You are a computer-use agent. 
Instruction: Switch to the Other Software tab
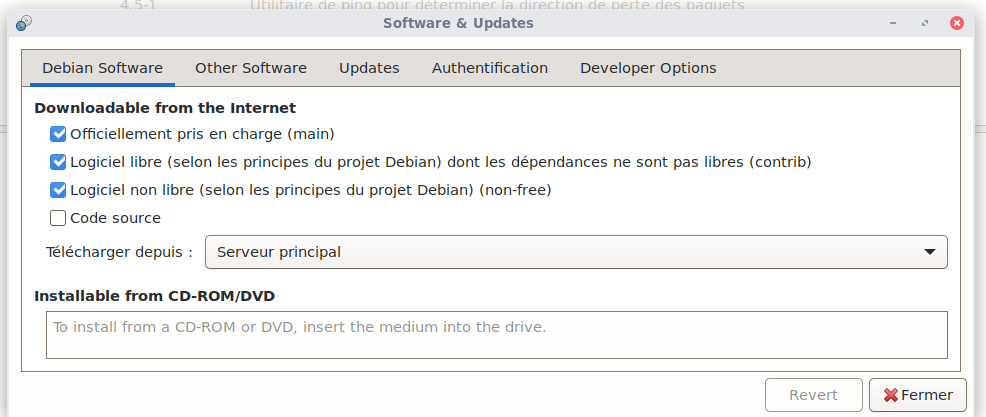(250, 68)
